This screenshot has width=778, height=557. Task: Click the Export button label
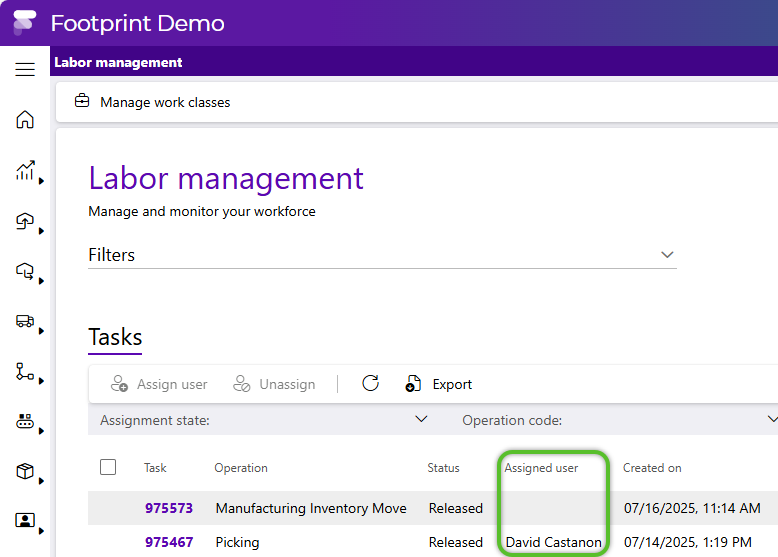[452, 384]
